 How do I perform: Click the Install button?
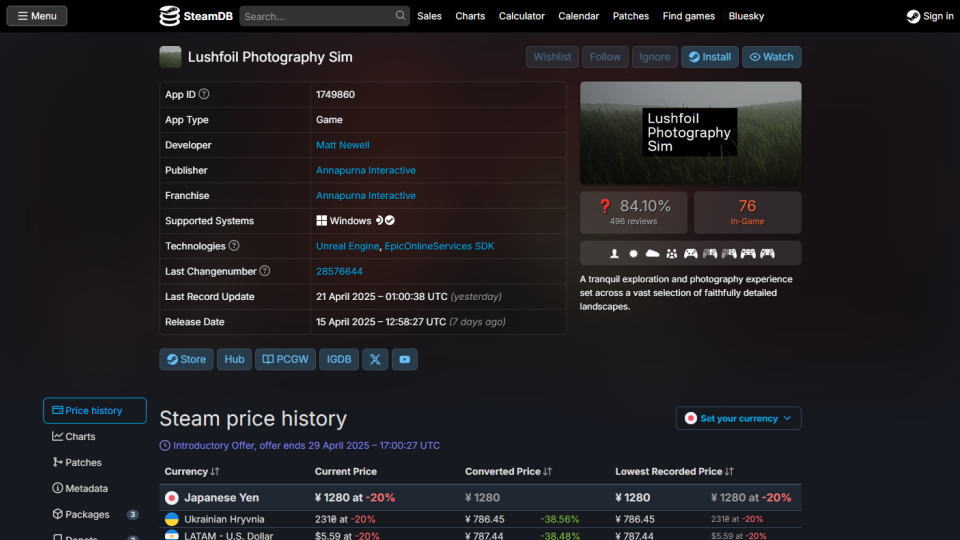[x=710, y=57]
